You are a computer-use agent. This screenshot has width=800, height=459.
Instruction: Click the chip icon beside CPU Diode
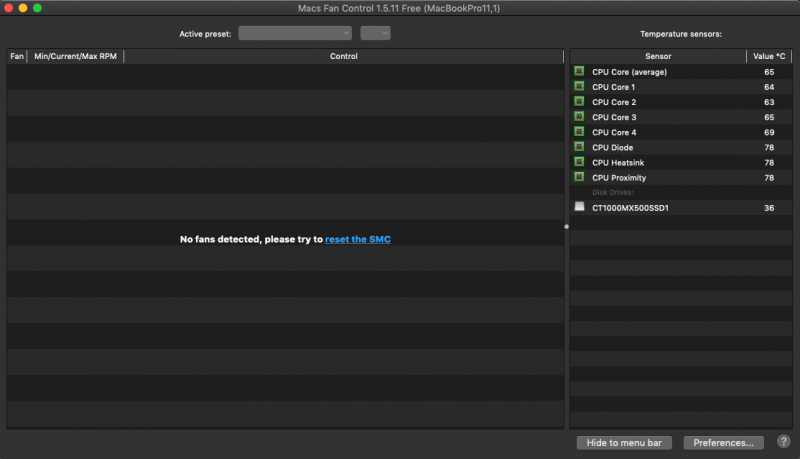[x=579, y=147]
